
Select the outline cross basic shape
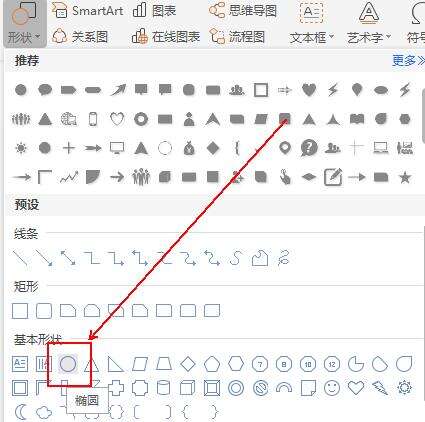pos(117,388)
